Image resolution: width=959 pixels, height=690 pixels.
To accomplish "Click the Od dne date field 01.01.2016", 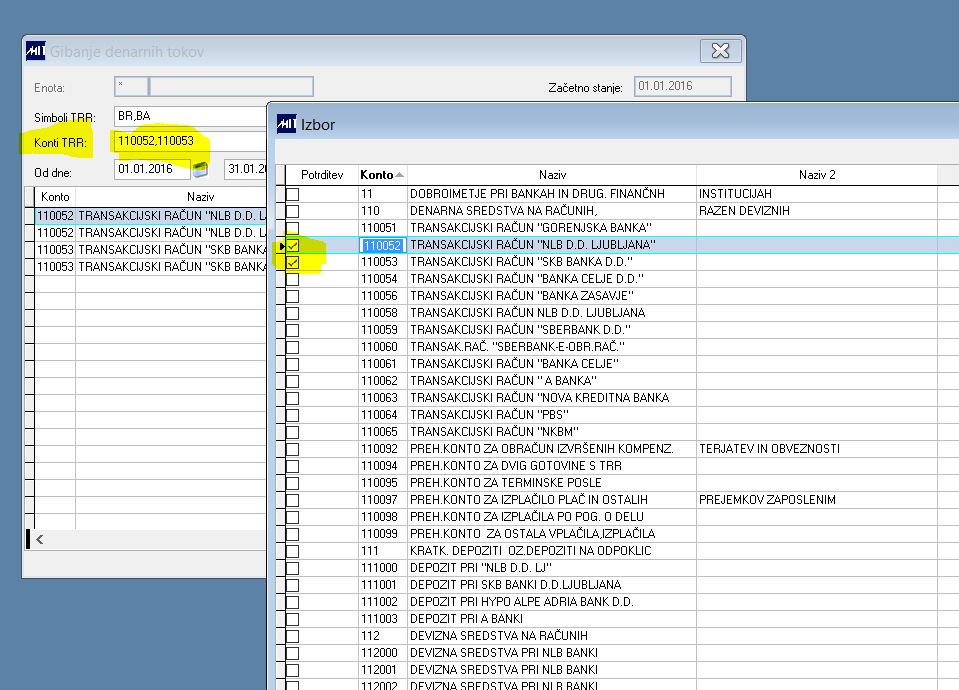I will pos(152,169).
